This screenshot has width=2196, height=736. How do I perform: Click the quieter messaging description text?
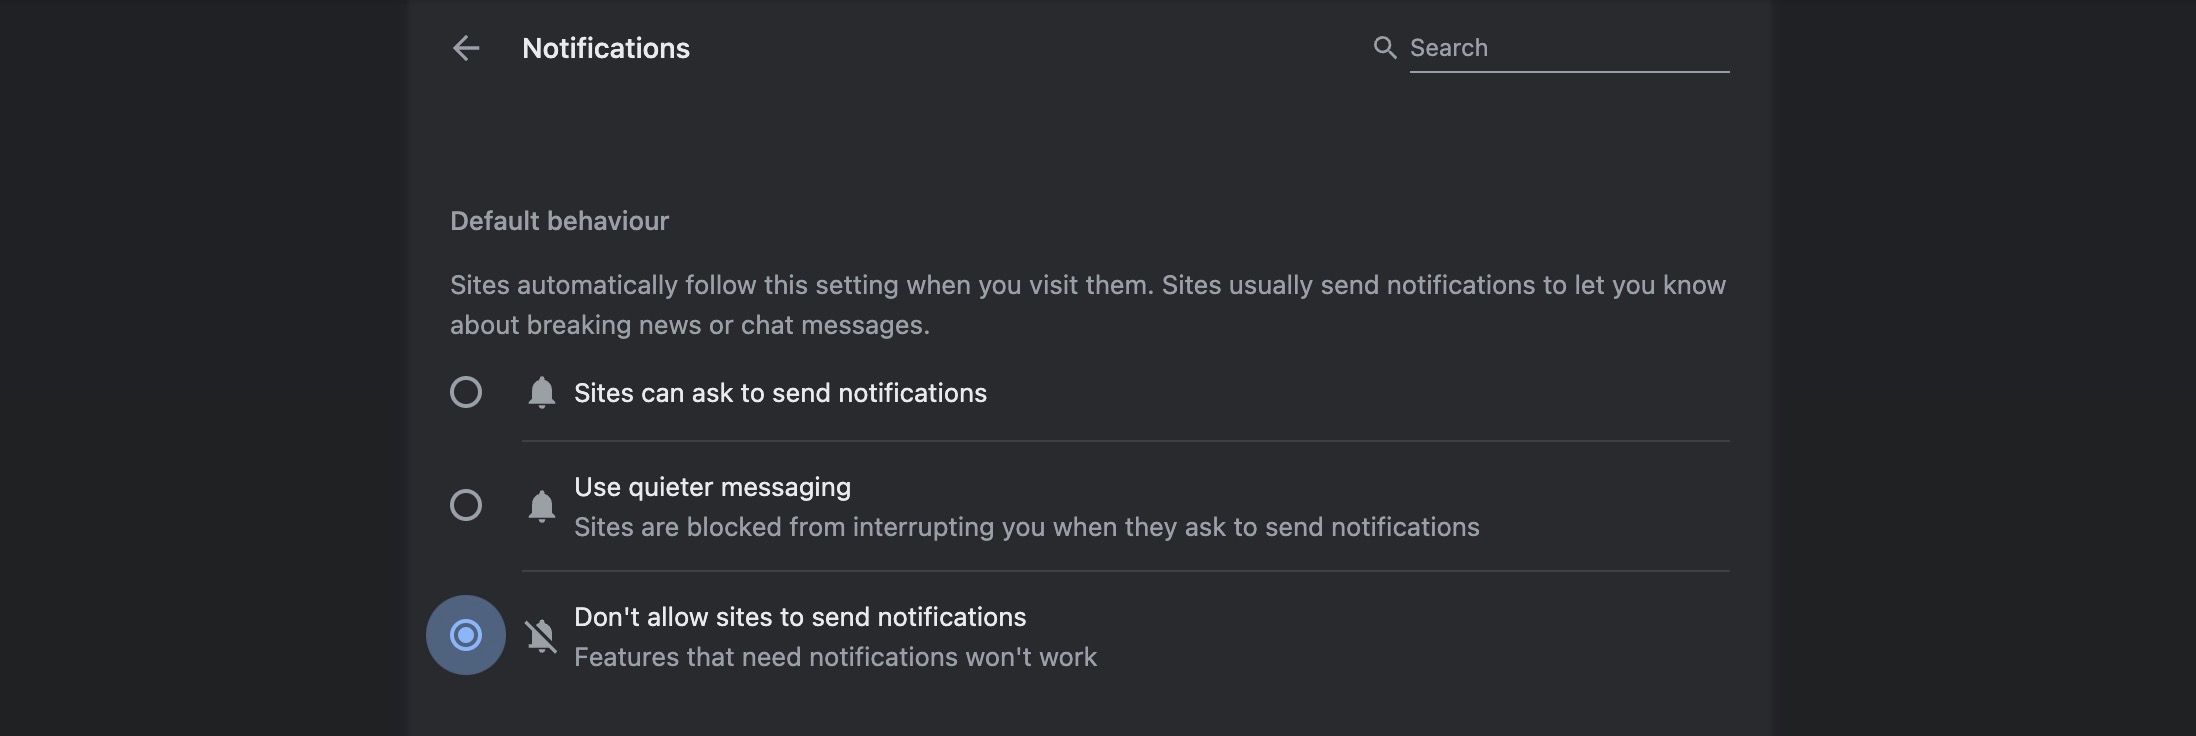click(1026, 527)
